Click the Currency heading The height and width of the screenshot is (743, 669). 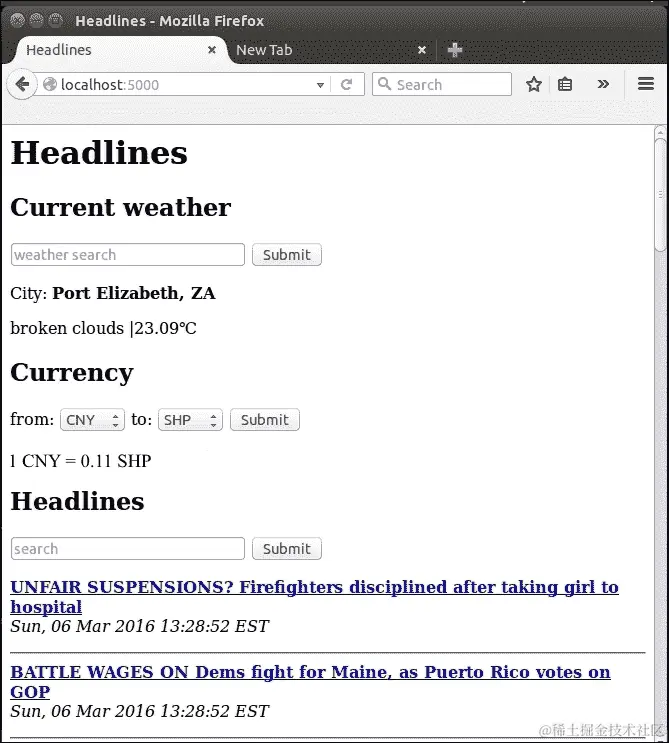click(x=72, y=372)
